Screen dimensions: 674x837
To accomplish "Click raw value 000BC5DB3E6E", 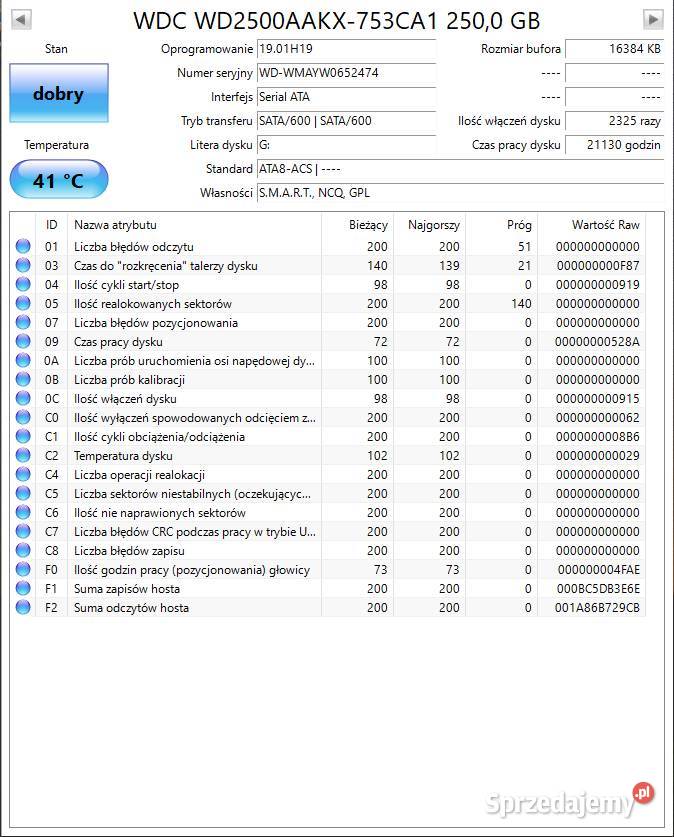I will tap(598, 588).
